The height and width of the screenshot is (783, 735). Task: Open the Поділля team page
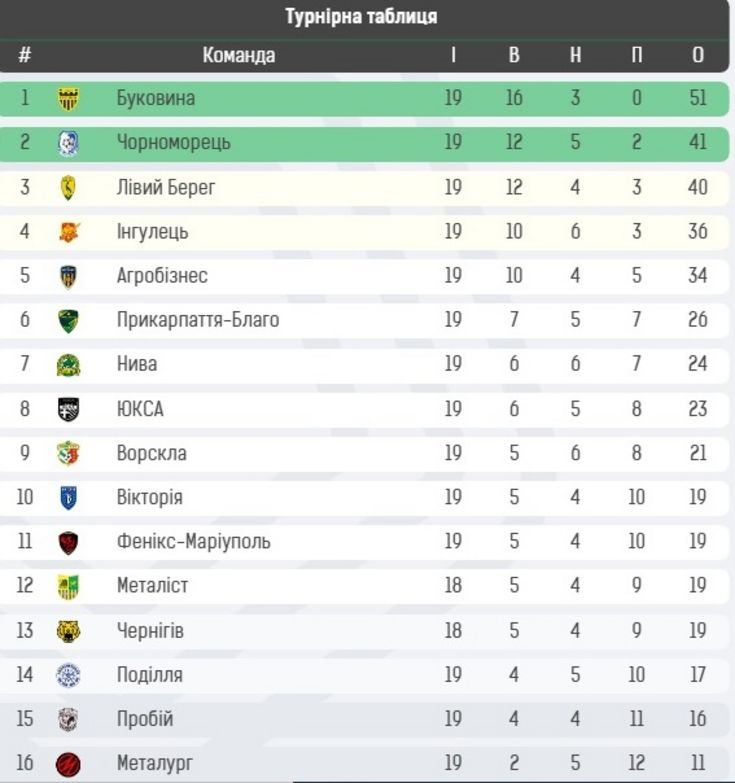[x=149, y=675]
